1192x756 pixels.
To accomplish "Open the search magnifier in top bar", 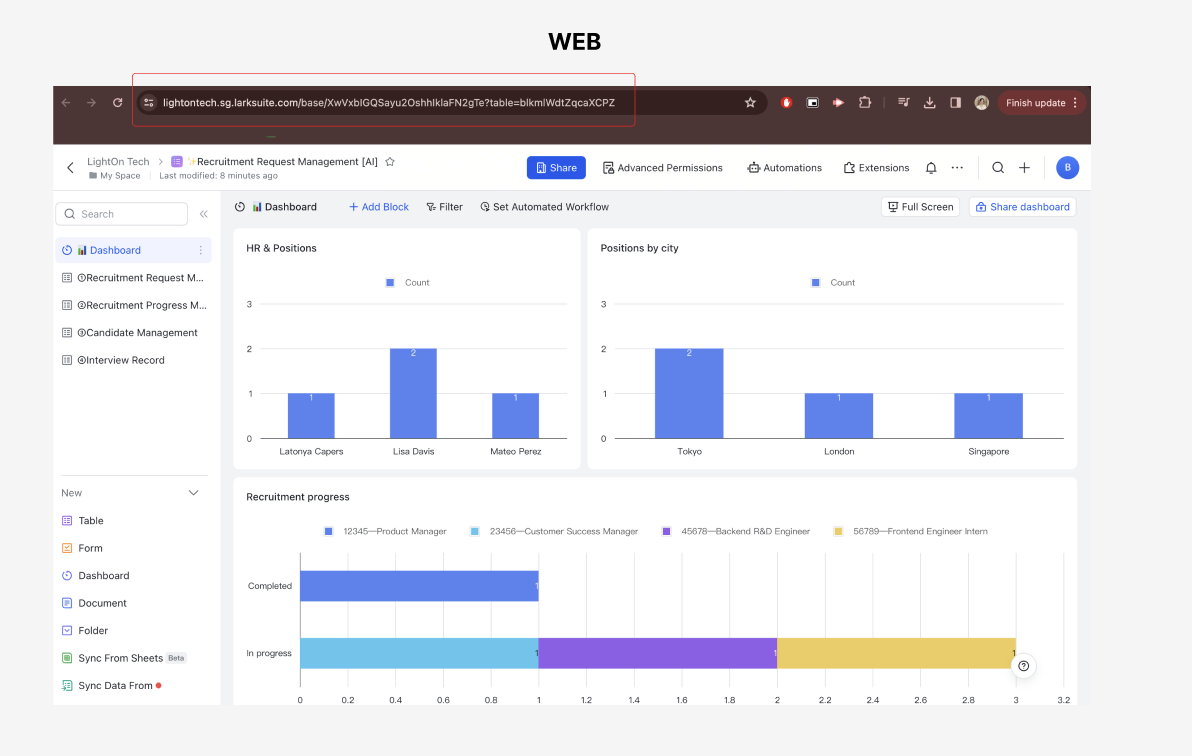I will pyautogui.click(x=998, y=168).
